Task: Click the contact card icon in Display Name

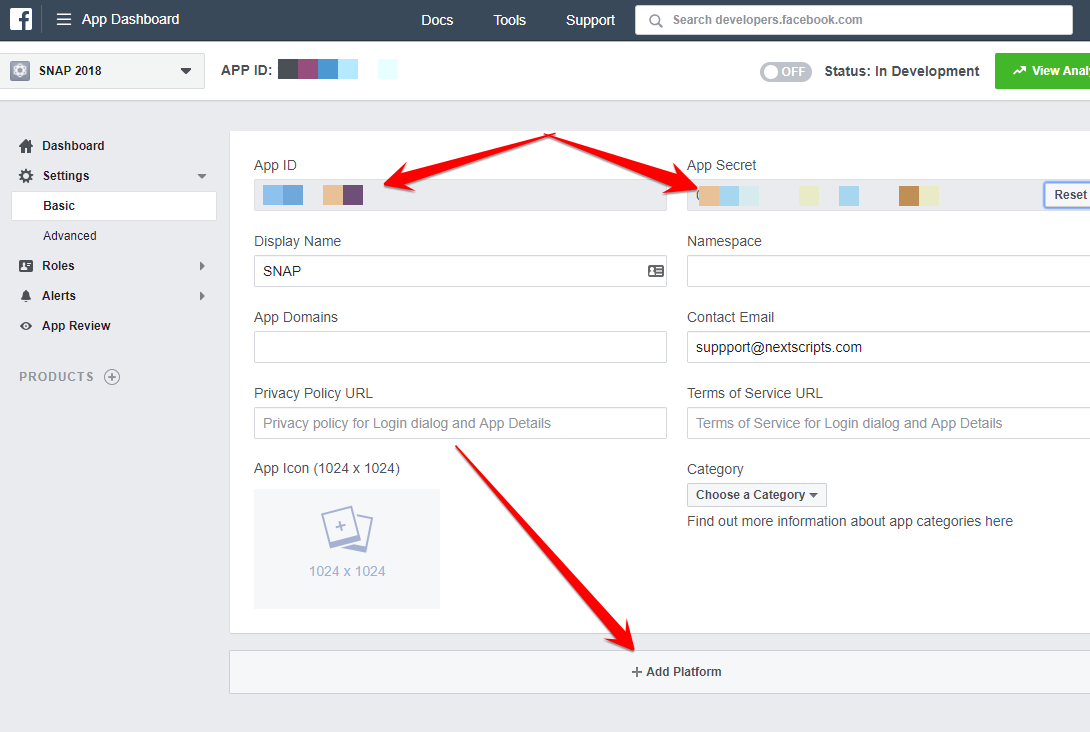Action: tap(656, 271)
